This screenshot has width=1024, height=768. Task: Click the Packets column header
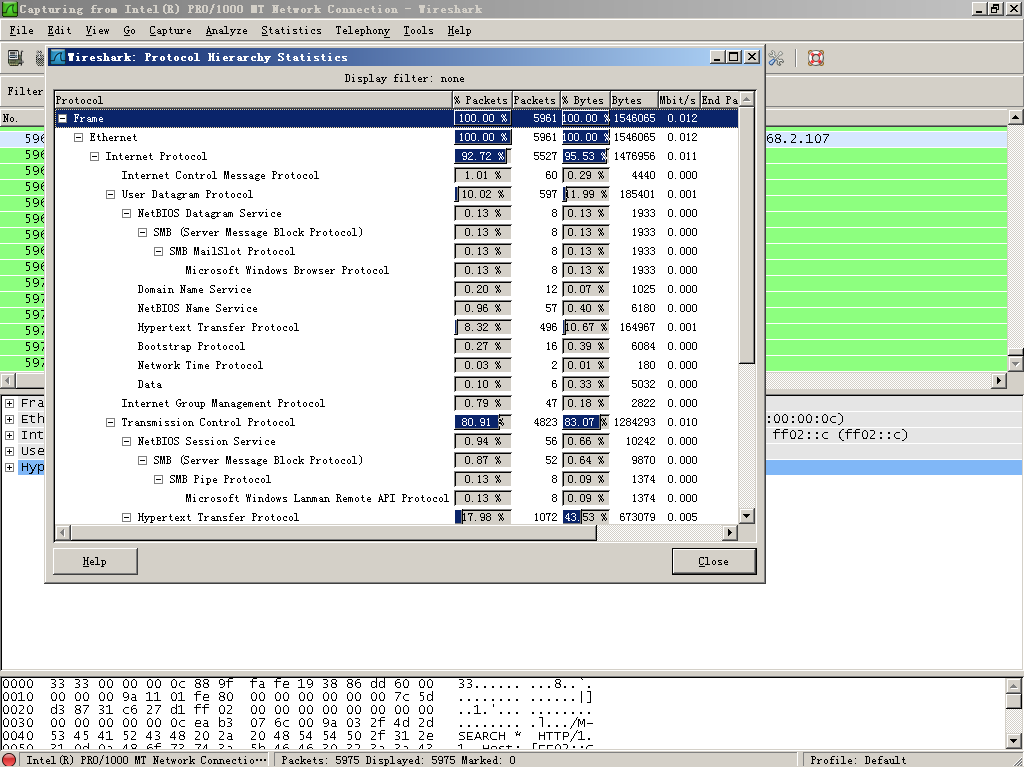536,100
